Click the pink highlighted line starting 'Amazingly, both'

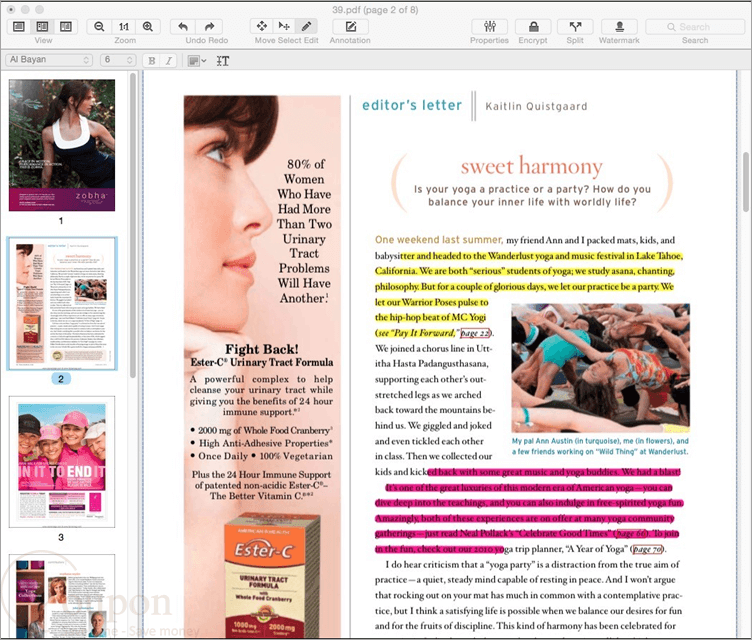tap(525, 519)
